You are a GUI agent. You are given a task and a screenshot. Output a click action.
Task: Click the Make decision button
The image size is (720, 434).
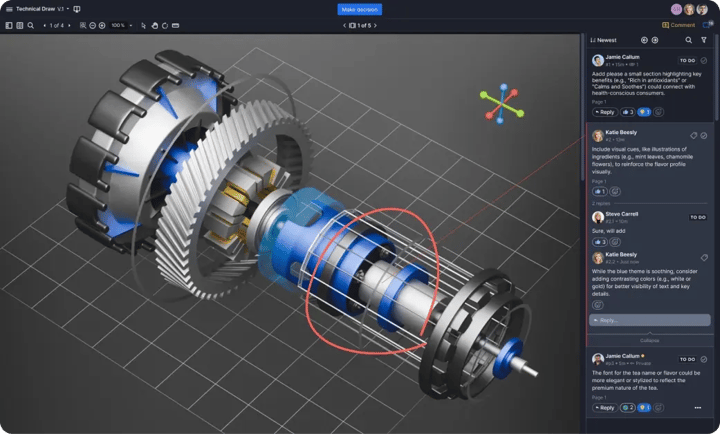coord(360,9)
